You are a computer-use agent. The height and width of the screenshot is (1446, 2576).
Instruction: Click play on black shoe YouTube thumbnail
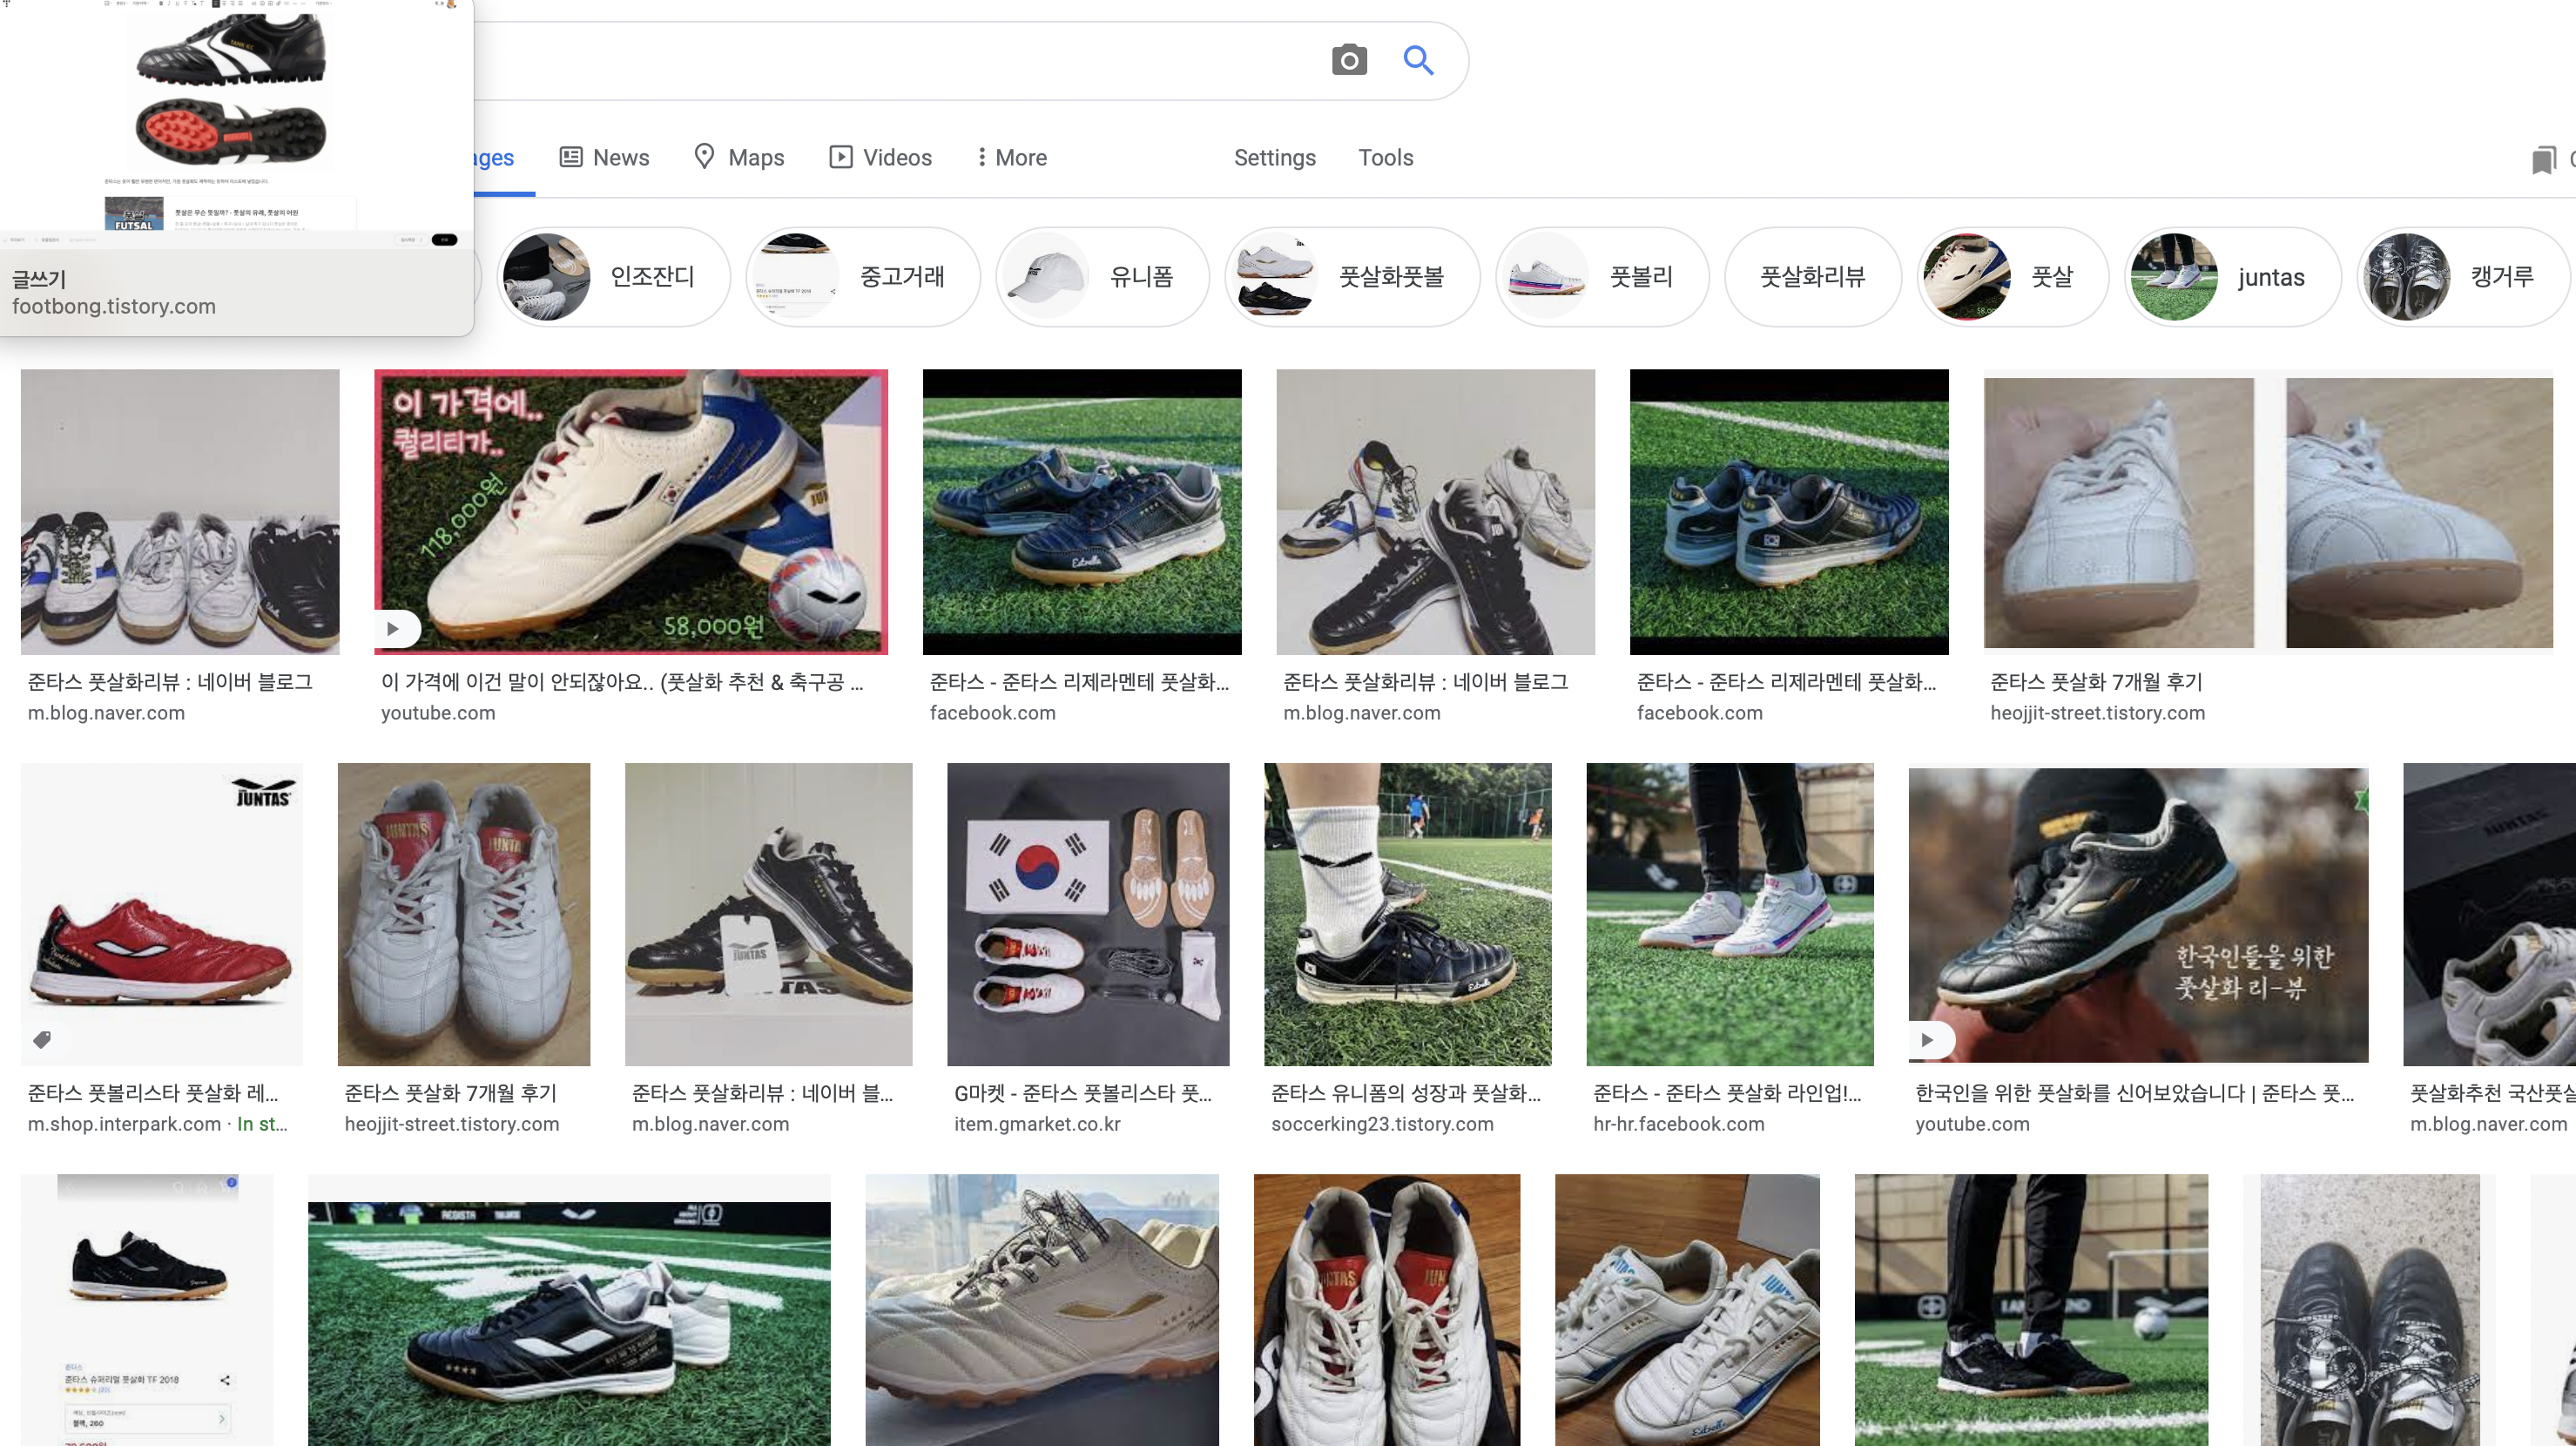tap(1927, 1040)
